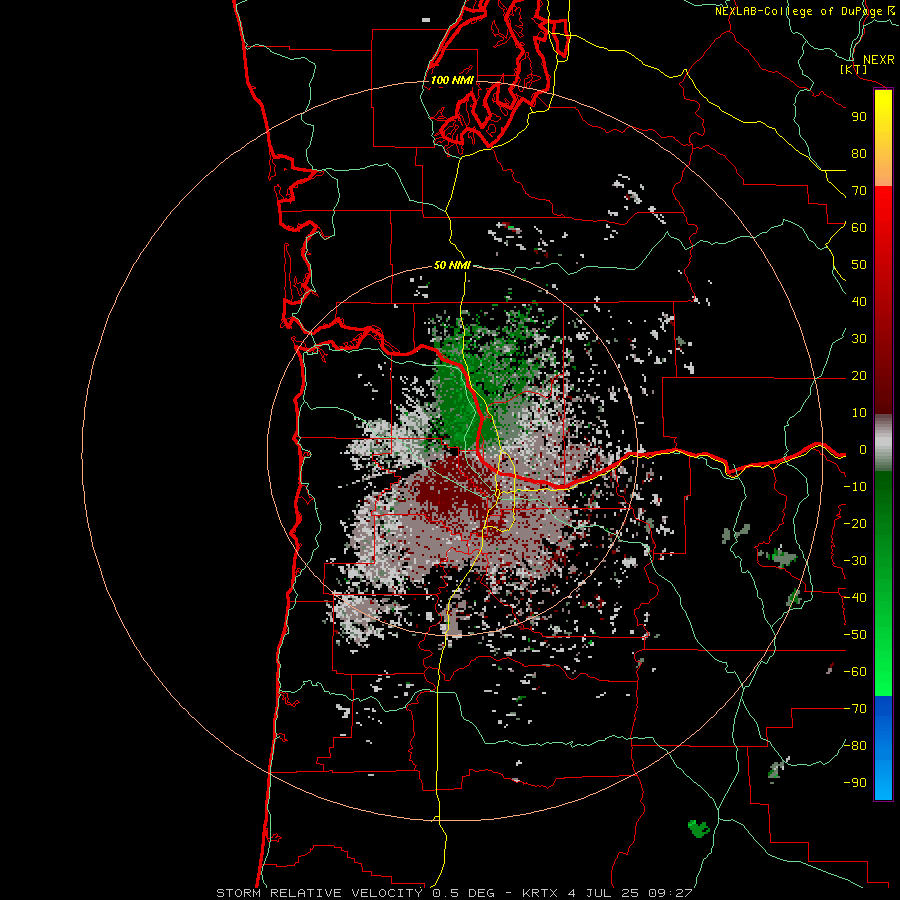Screen dimensions: 900x900
Task: Click the 70 value on velocity scale
Action: (859, 191)
